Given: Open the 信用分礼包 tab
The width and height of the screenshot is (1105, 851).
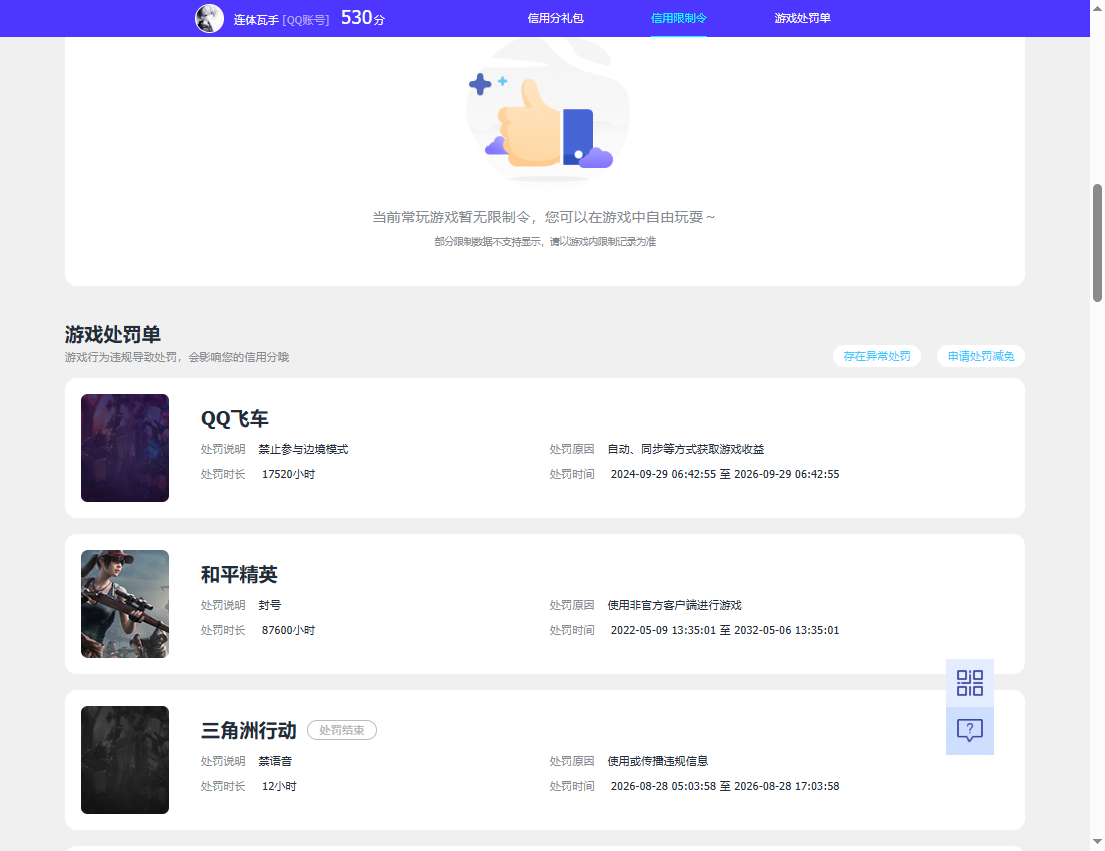Looking at the screenshot, I should (555, 18).
